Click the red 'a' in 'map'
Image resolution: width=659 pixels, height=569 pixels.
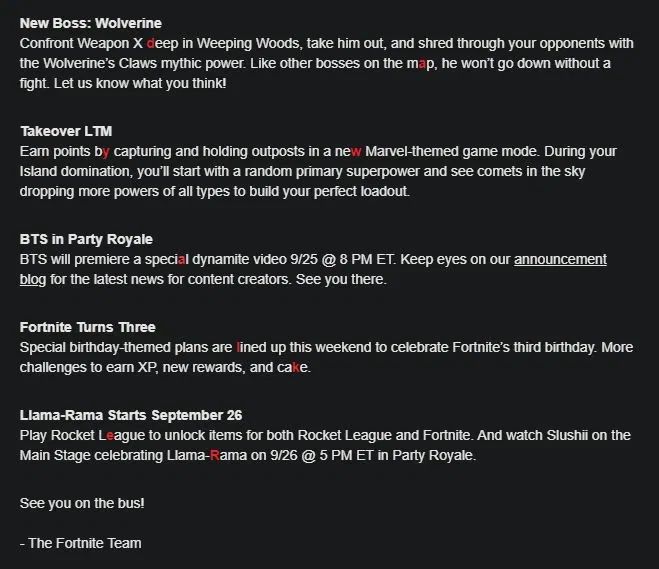click(x=422, y=64)
